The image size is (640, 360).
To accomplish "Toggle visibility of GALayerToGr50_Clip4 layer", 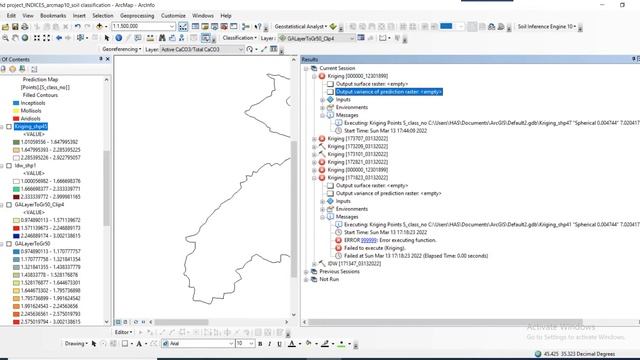I will (x=9, y=204).
